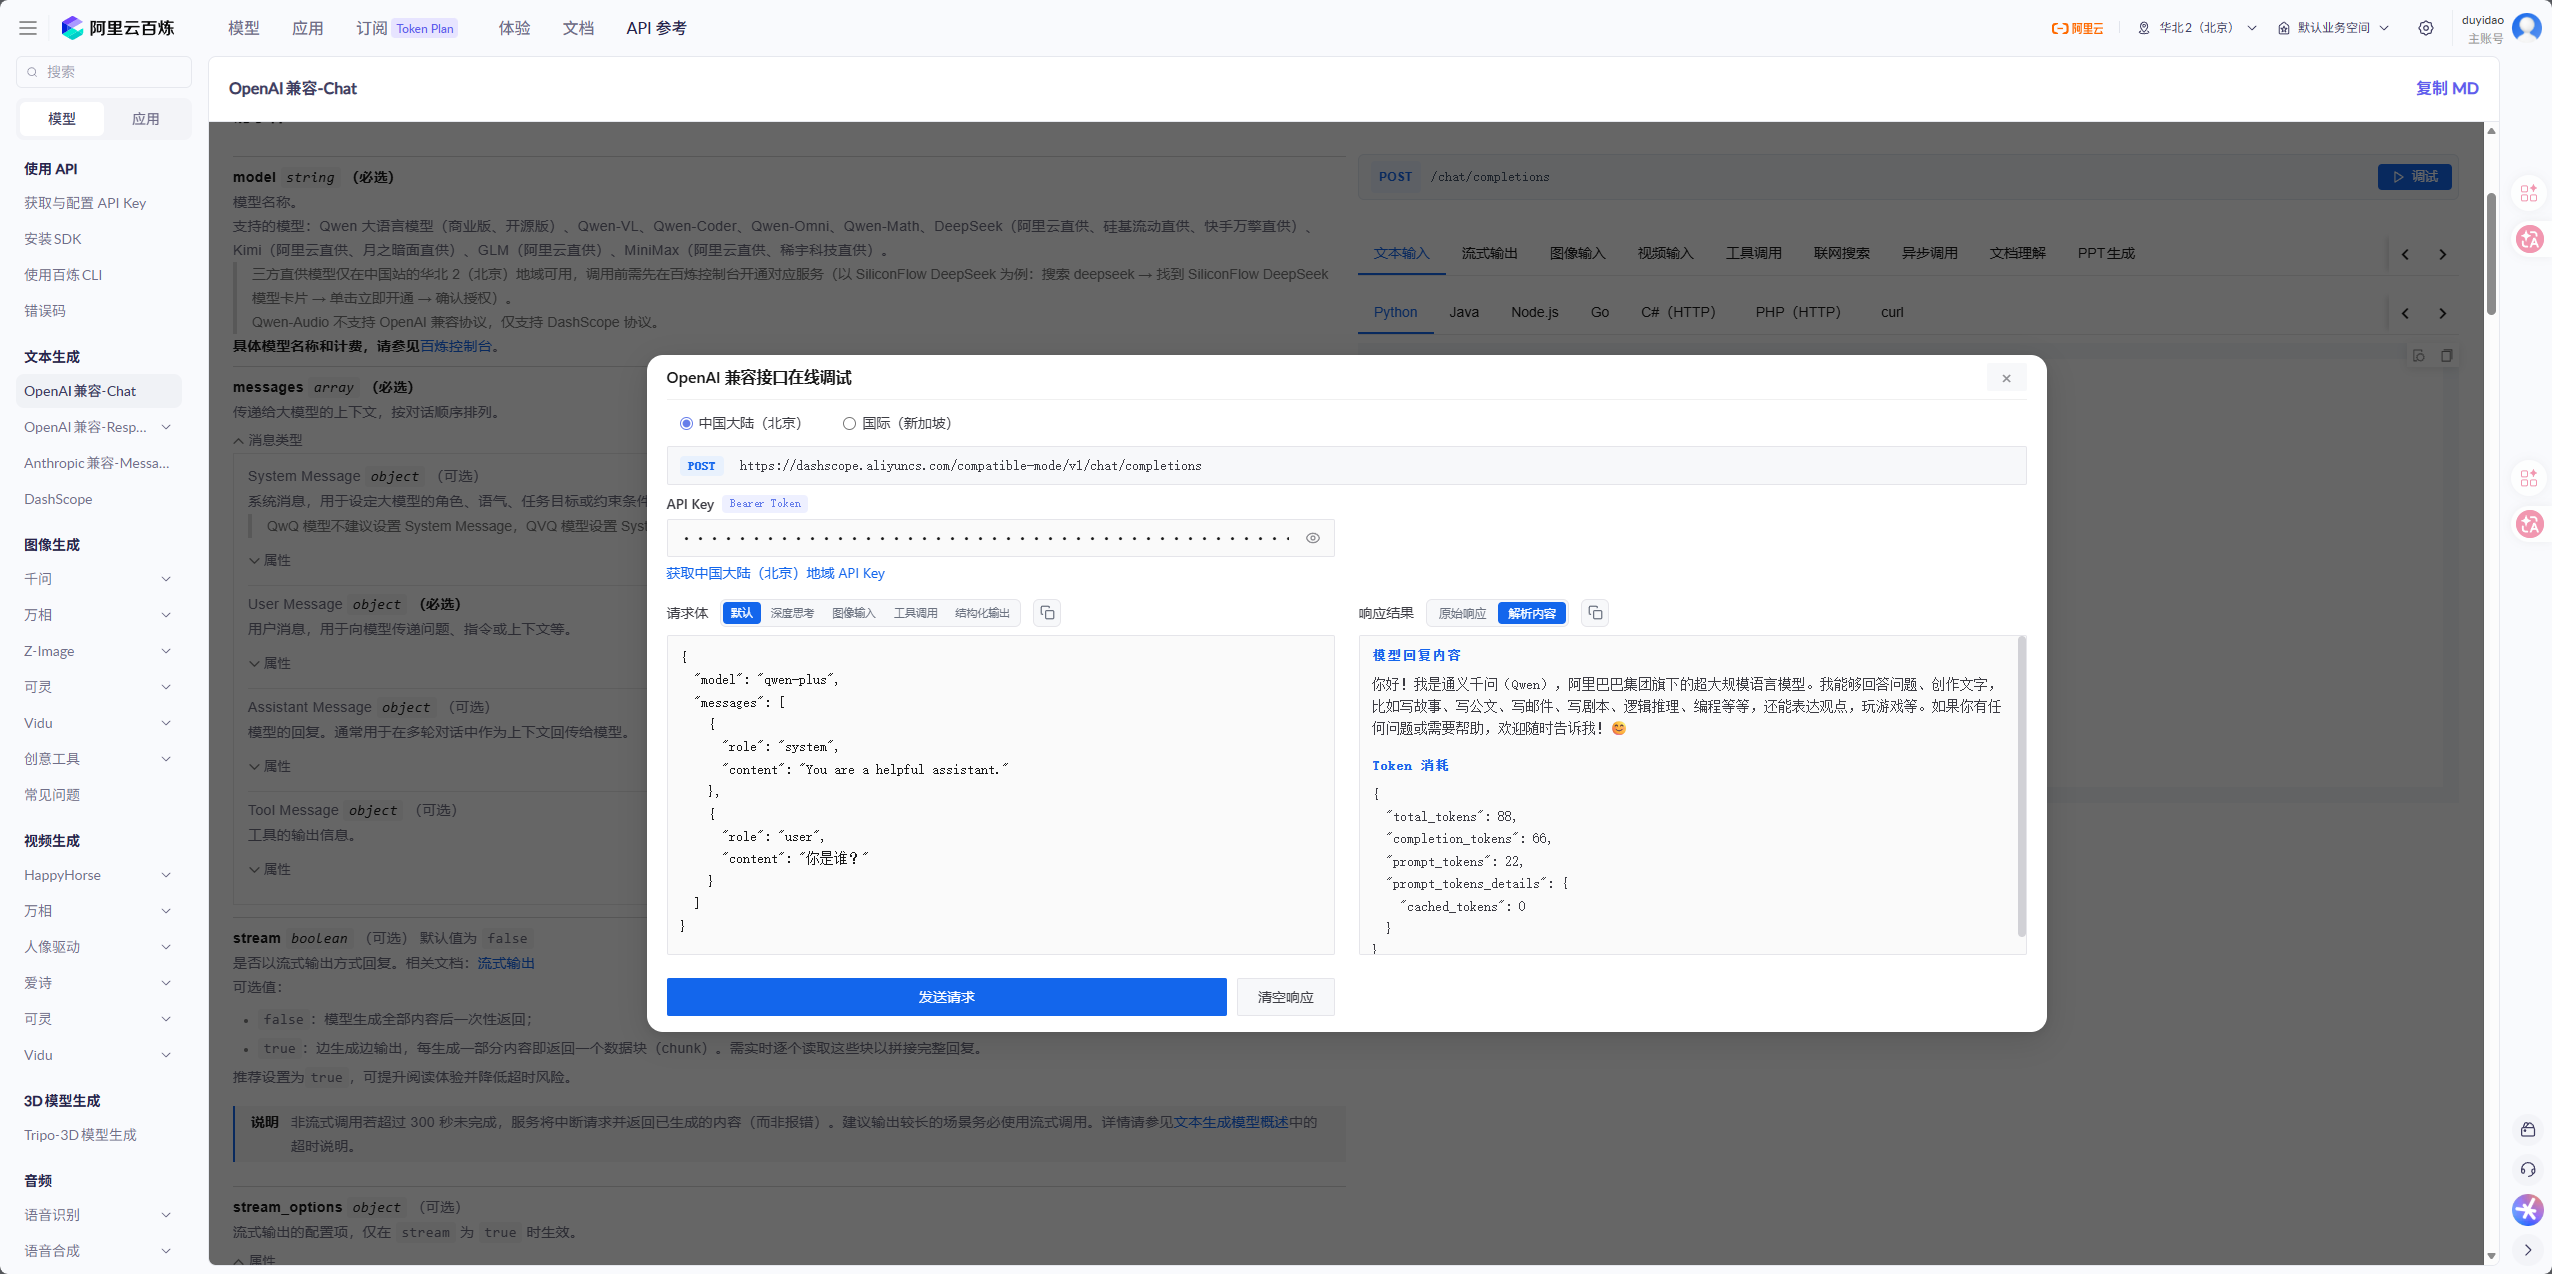Viewport: 2552px width, 1274px height.
Task: Open the hamburger menu in the header
Action: 28,28
